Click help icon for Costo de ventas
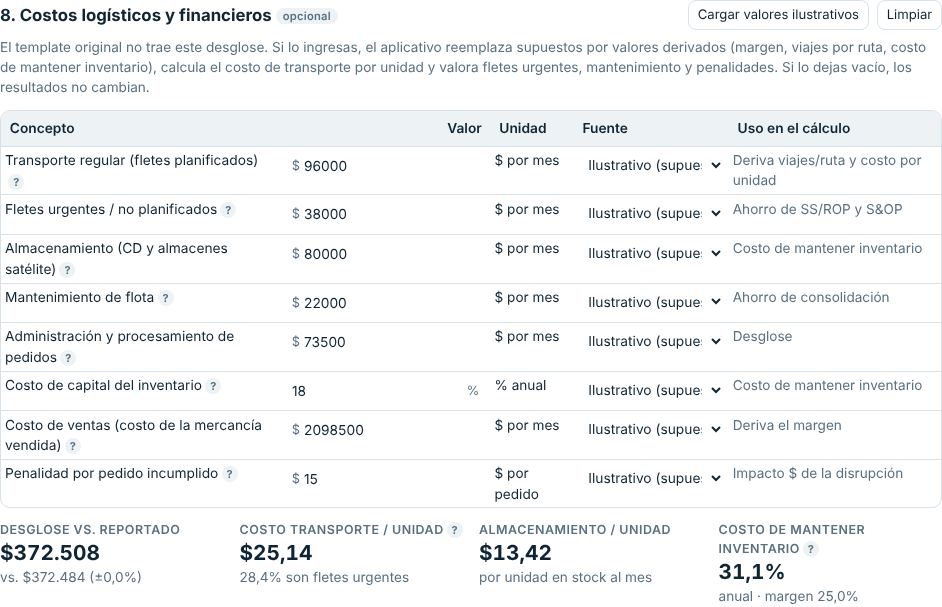Image resolution: width=942 pixels, height=607 pixels. point(72,446)
